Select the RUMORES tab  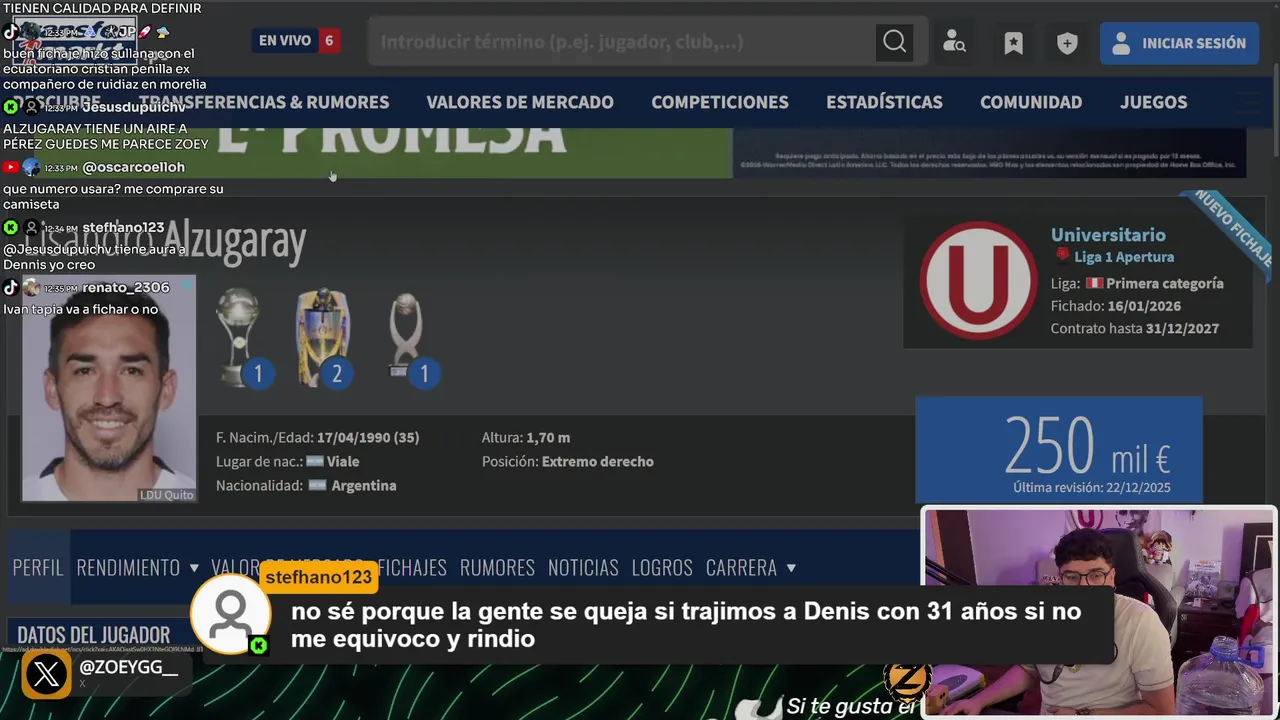[x=497, y=567]
